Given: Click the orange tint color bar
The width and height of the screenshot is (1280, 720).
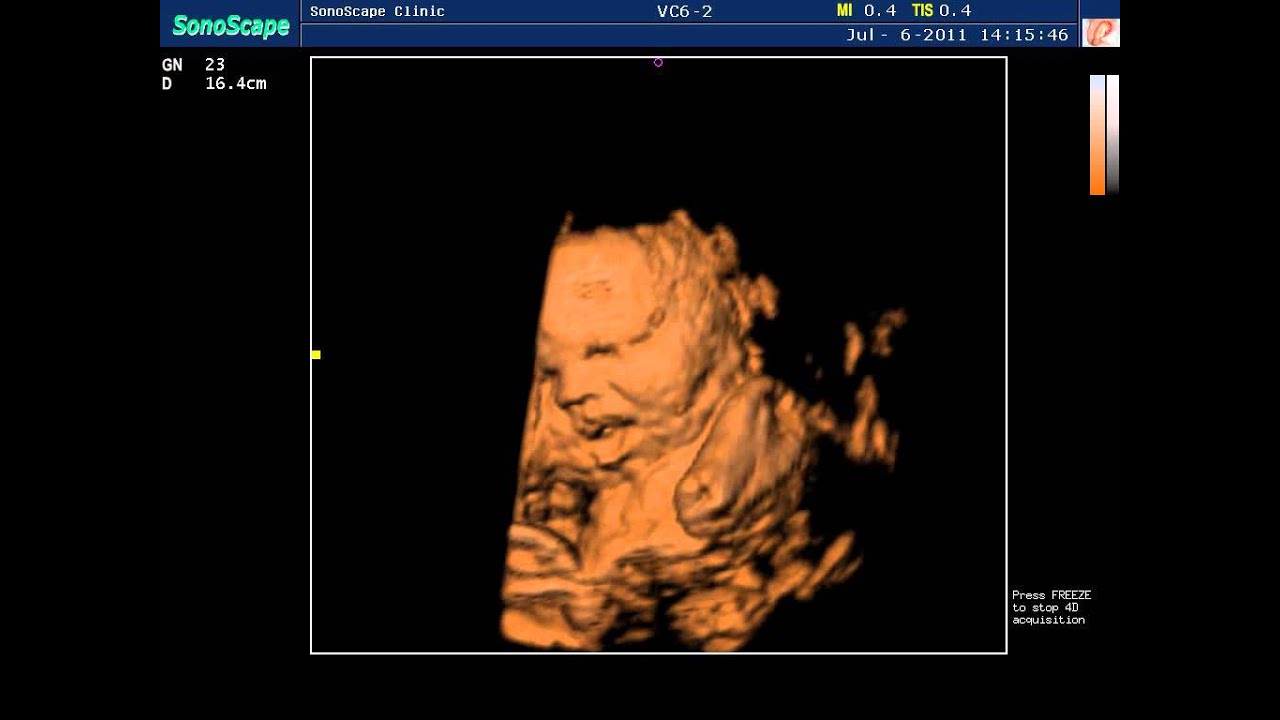Looking at the screenshot, I should point(1097,135).
